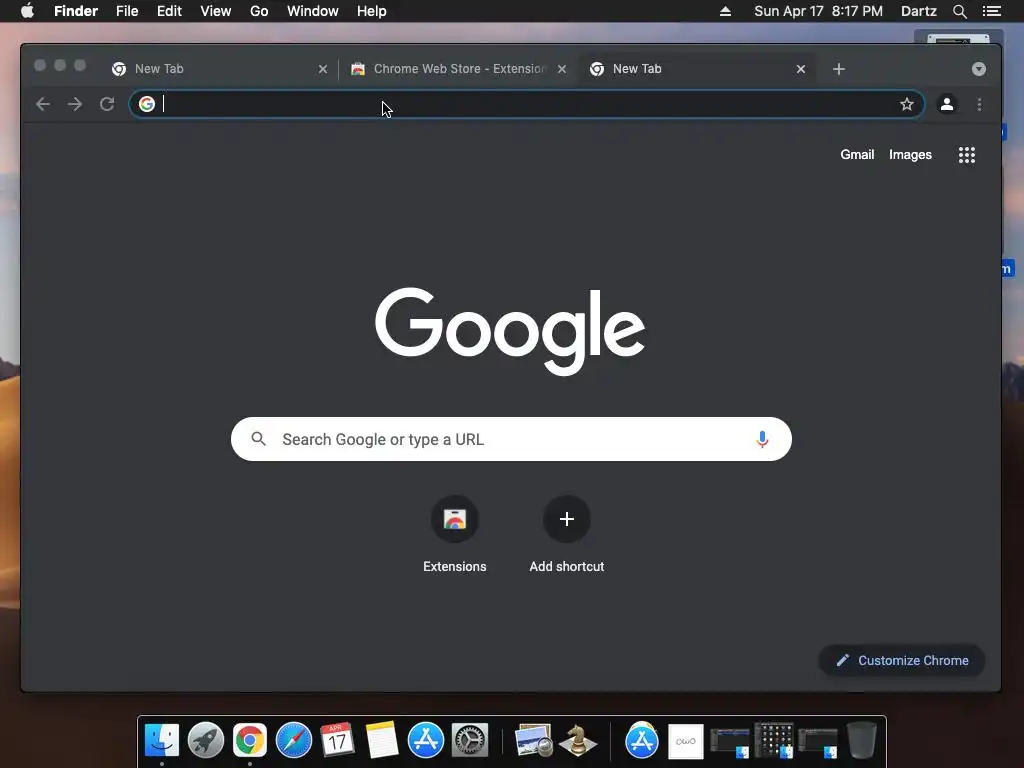The width and height of the screenshot is (1024, 768).
Task: Click the Customize Chrome button
Action: tap(901, 660)
